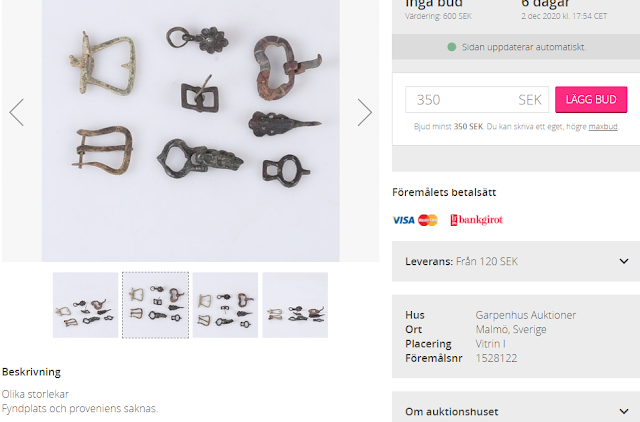Click the Visa payment logo
Screen dimensions: 640x422
tap(403, 220)
